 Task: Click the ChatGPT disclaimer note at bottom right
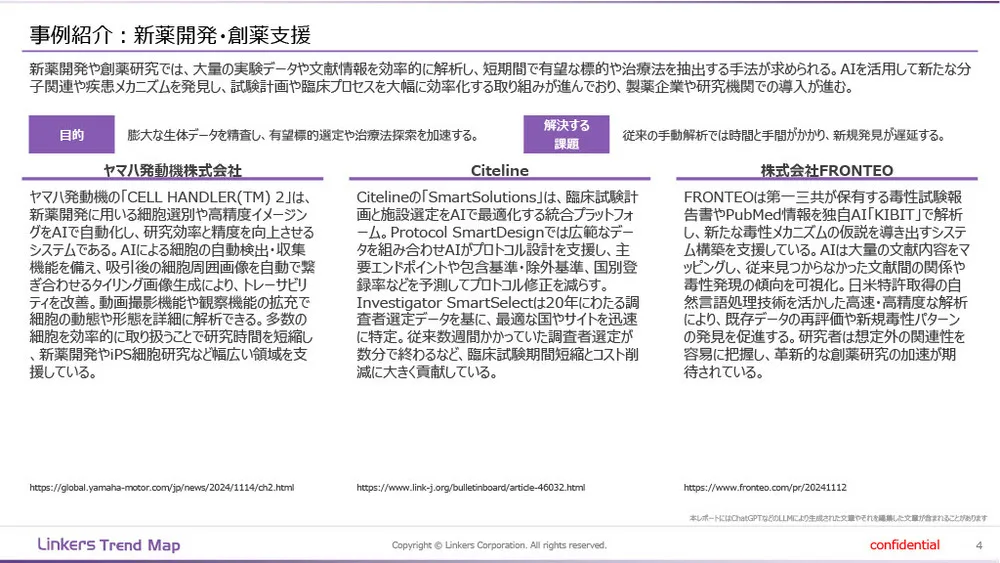point(838,518)
